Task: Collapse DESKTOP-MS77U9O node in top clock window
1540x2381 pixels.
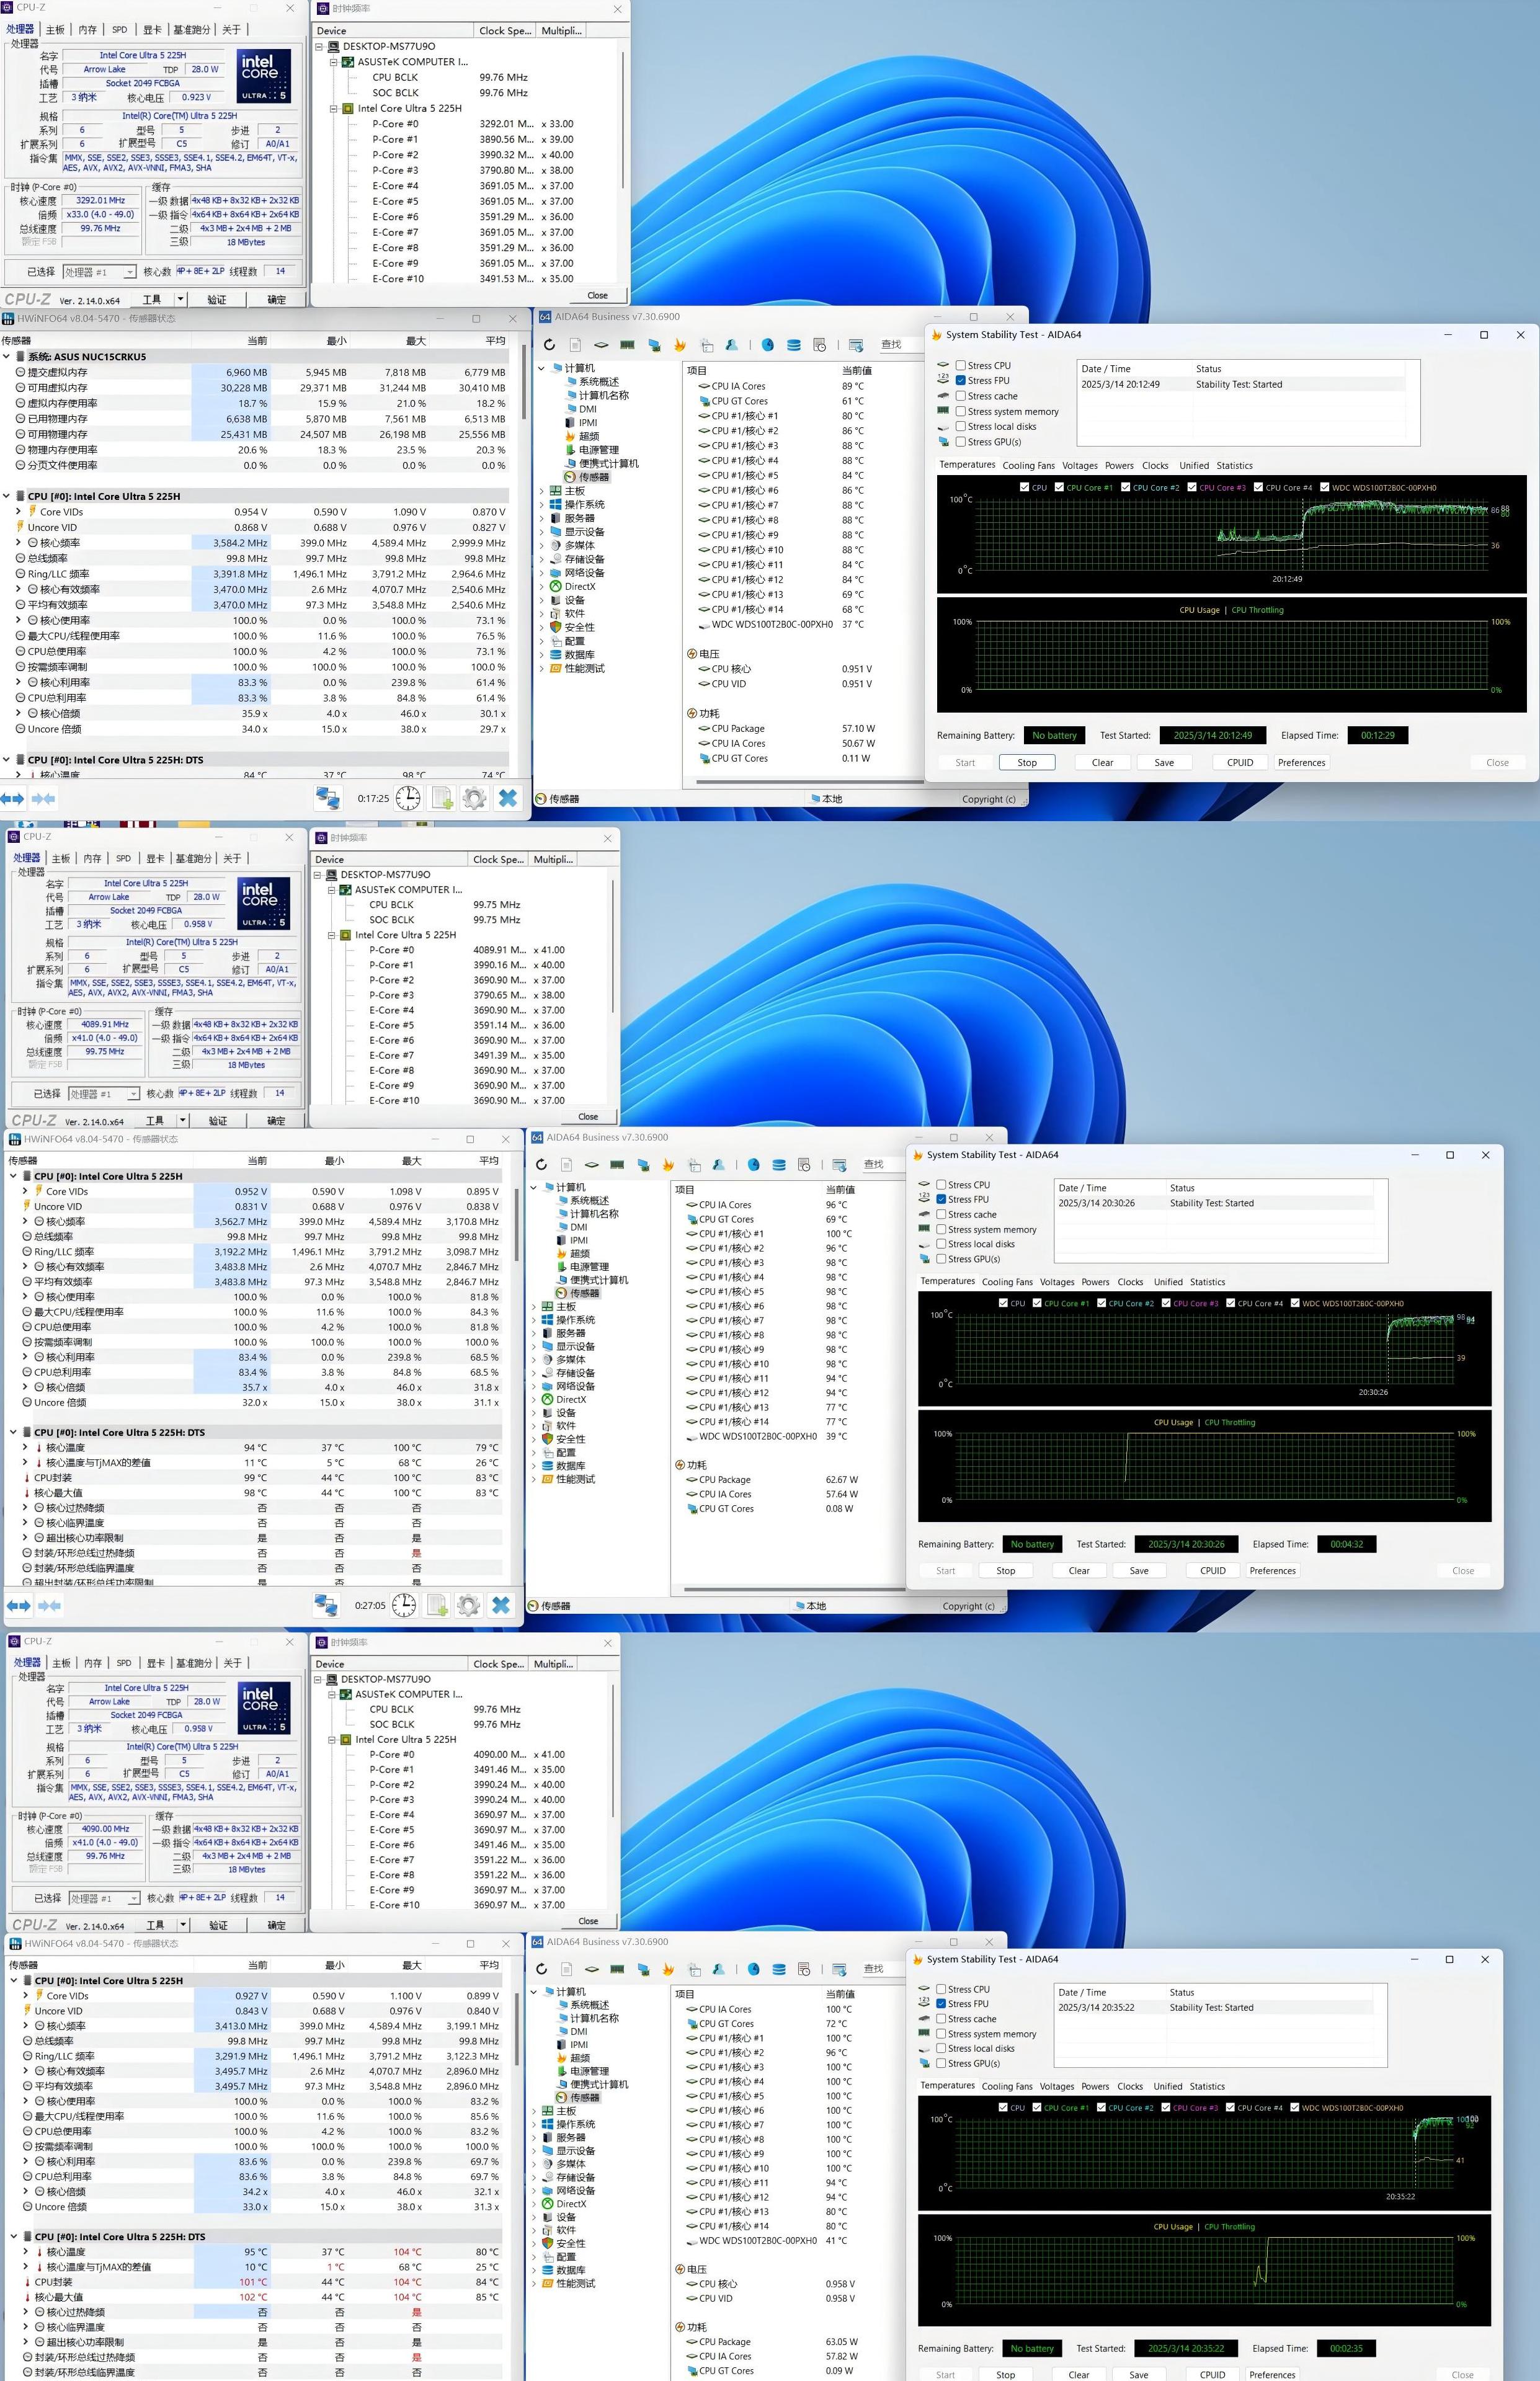Action: pyautogui.click(x=320, y=46)
